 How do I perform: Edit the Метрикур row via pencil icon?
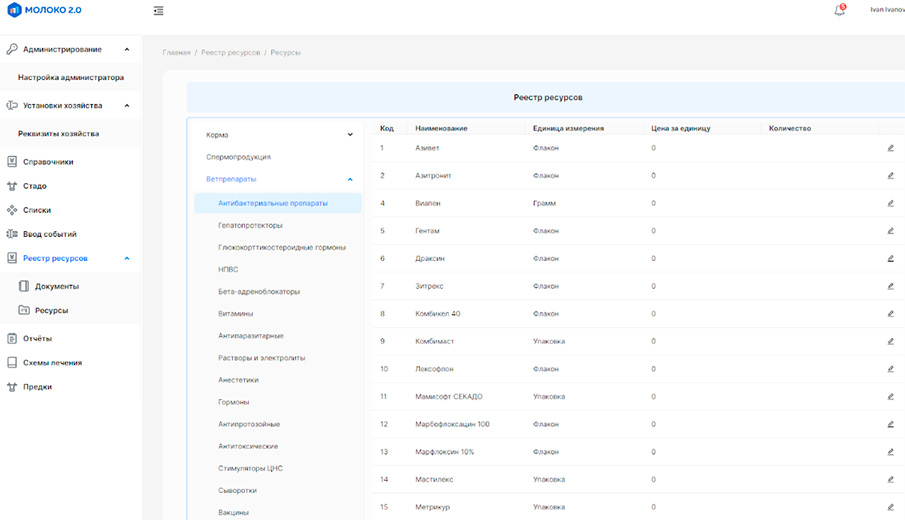[x=891, y=507]
